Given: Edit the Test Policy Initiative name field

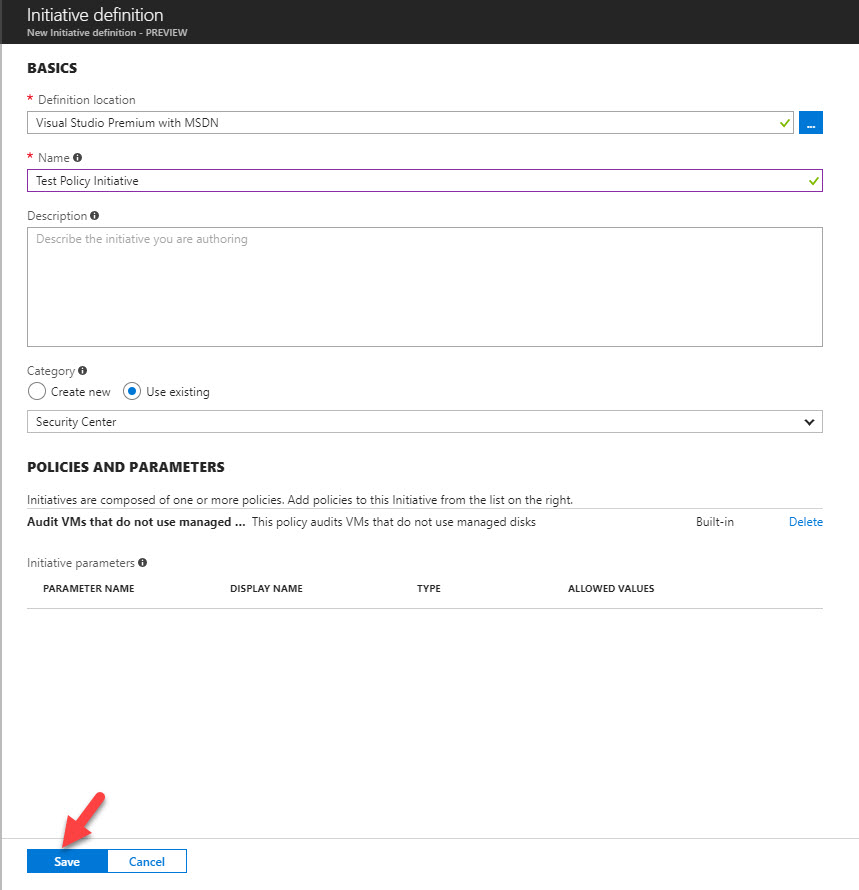Looking at the screenshot, I should [x=425, y=180].
